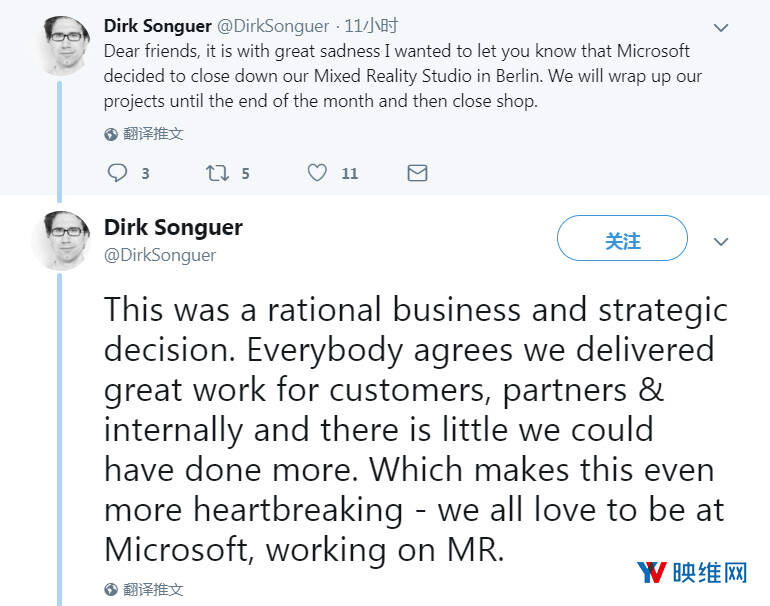
Task: Click Dirk Songuer name in first tweet
Action: click(x=156, y=25)
